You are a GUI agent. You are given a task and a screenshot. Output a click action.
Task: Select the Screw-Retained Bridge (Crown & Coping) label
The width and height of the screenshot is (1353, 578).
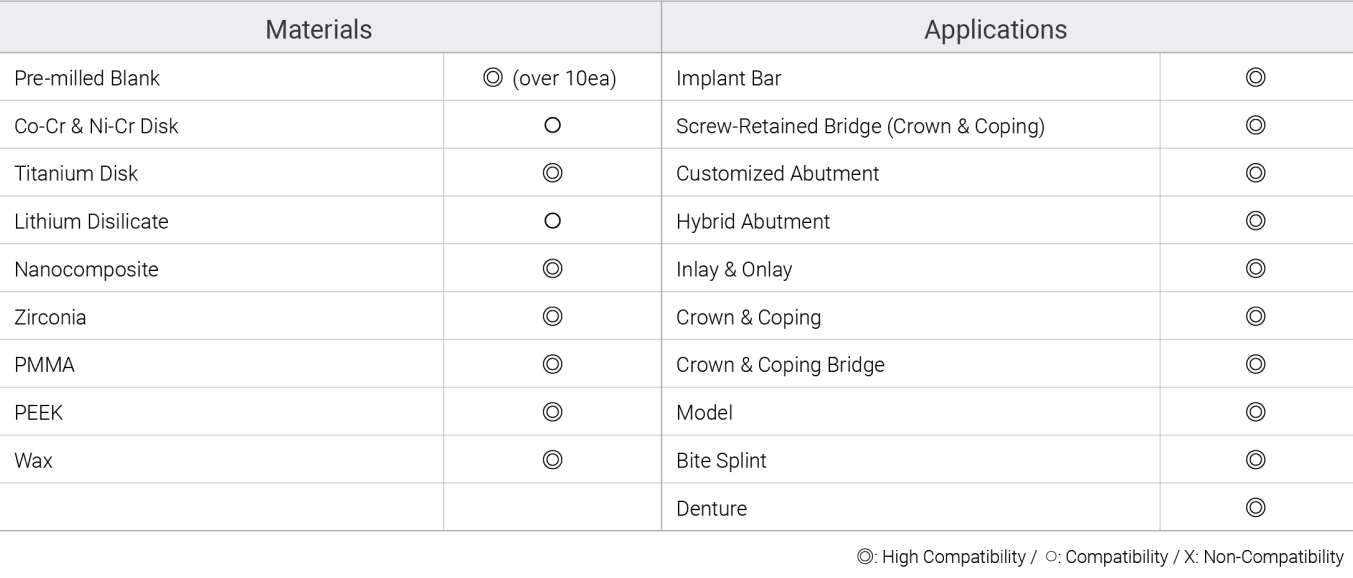tap(861, 126)
